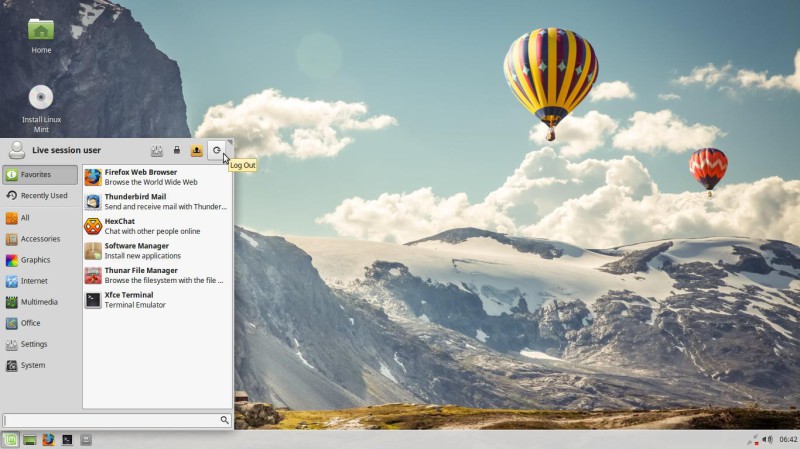Open the Home folder desktop icon

[x=41, y=36]
